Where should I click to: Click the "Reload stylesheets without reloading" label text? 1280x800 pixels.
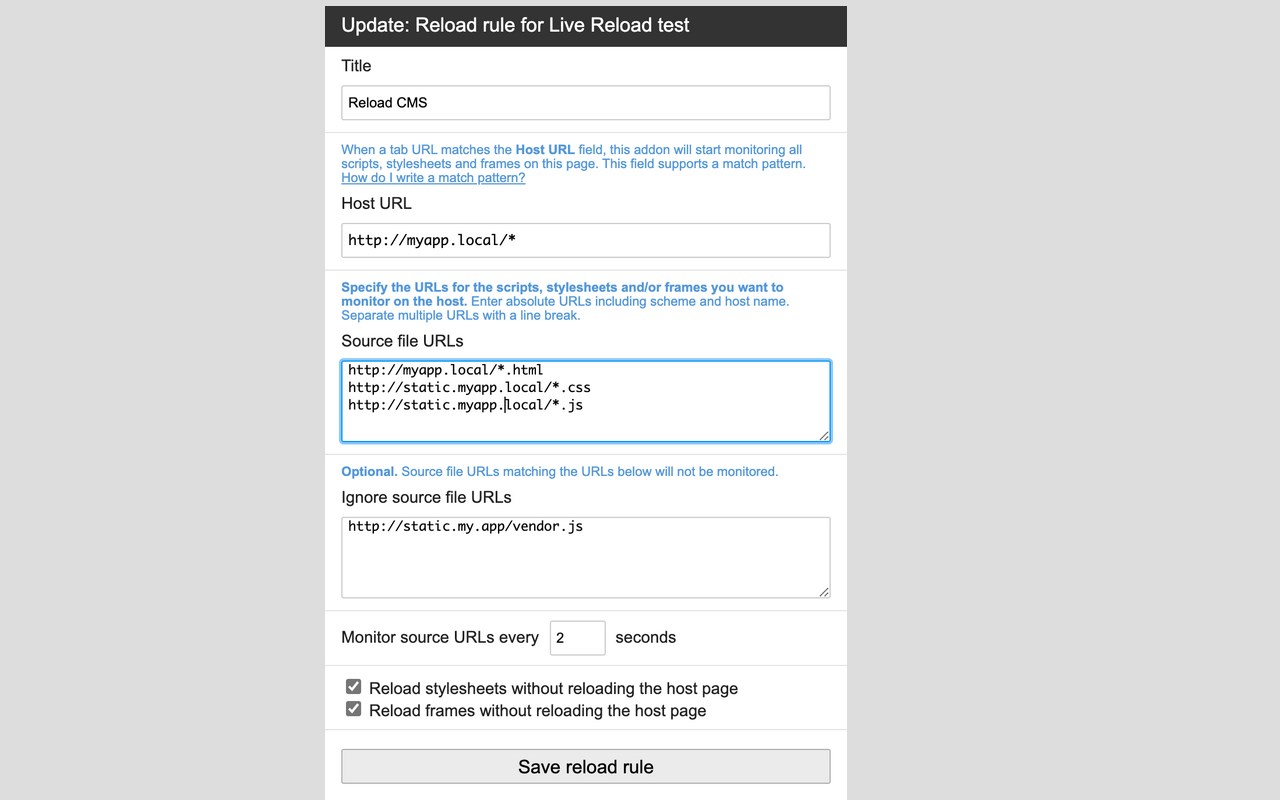click(x=553, y=689)
